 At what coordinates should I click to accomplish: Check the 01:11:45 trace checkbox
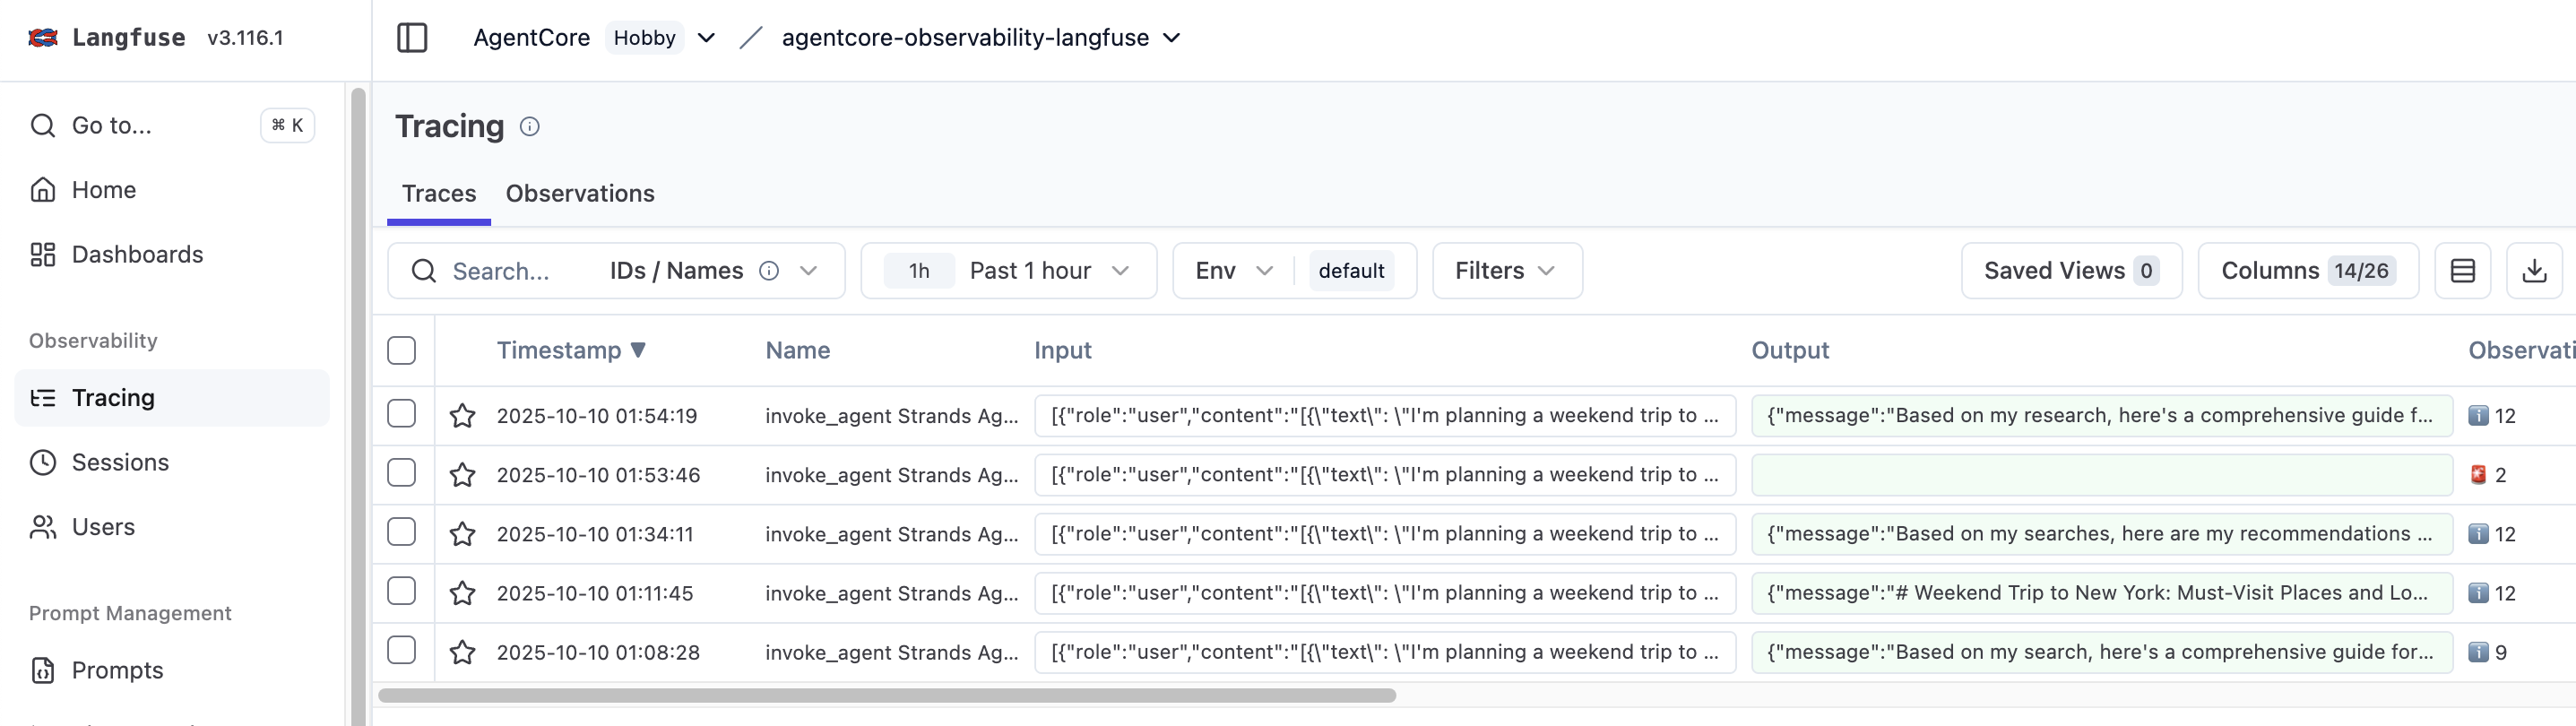(x=402, y=591)
